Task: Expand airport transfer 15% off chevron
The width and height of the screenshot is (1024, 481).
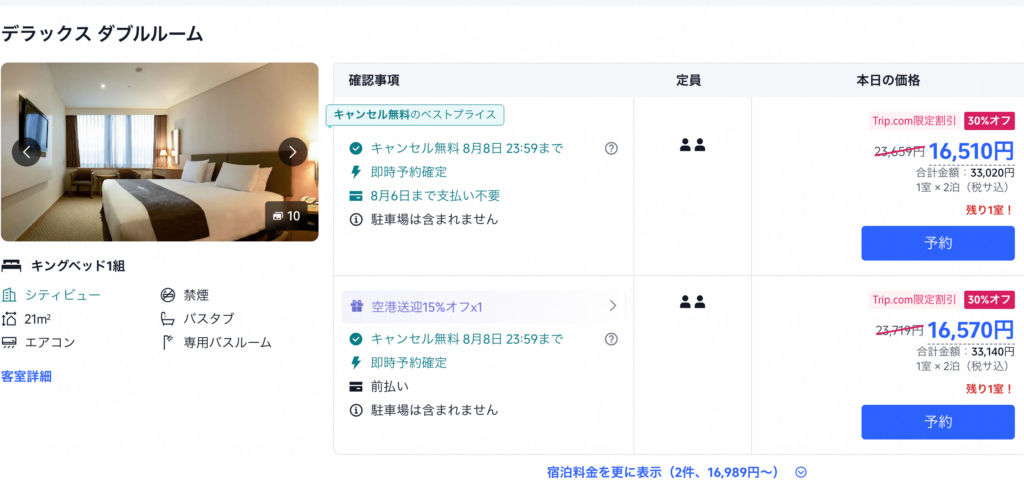Action: [x=613, y=305]
